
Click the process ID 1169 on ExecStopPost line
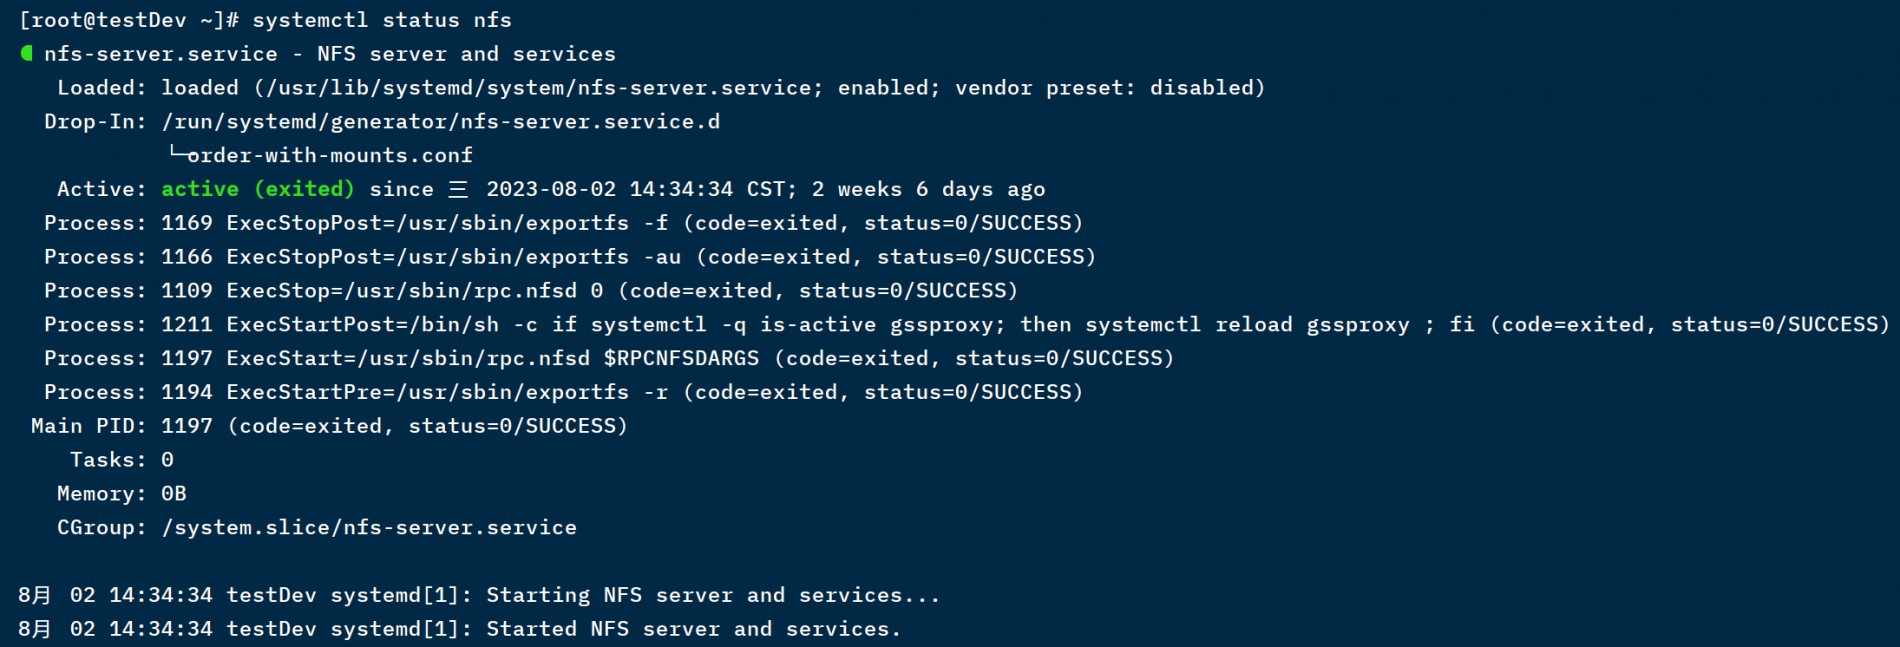pos(187,223)
